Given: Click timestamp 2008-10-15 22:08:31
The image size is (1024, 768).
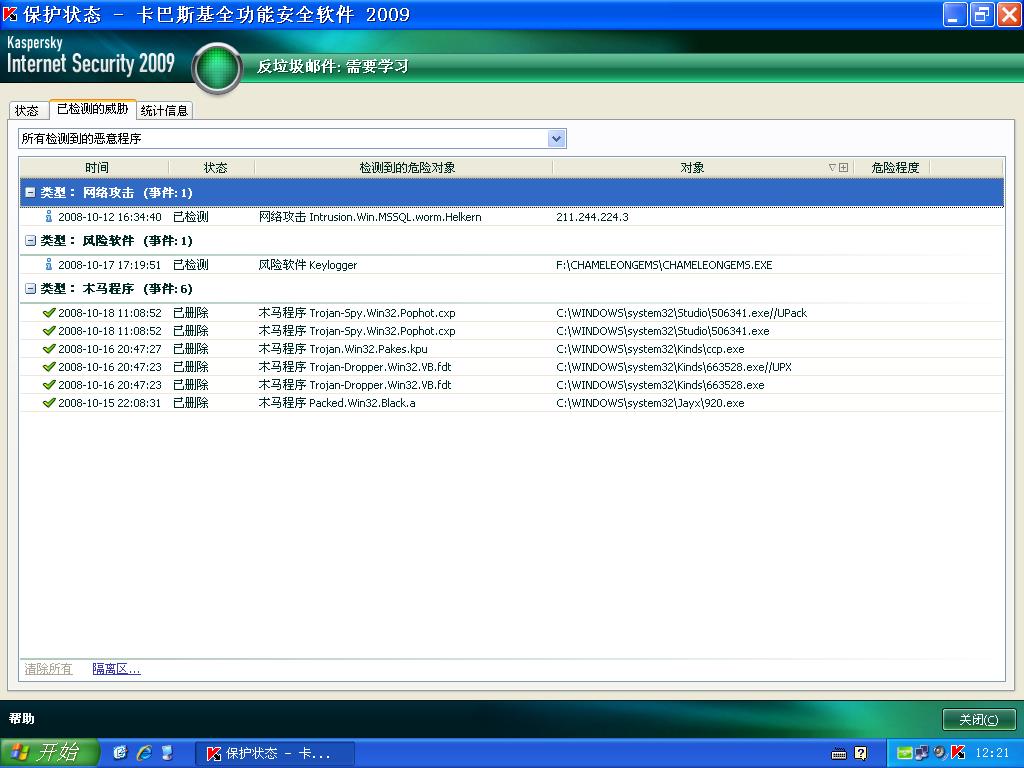Looking at the screenshot, I should (x=110, y=403).
